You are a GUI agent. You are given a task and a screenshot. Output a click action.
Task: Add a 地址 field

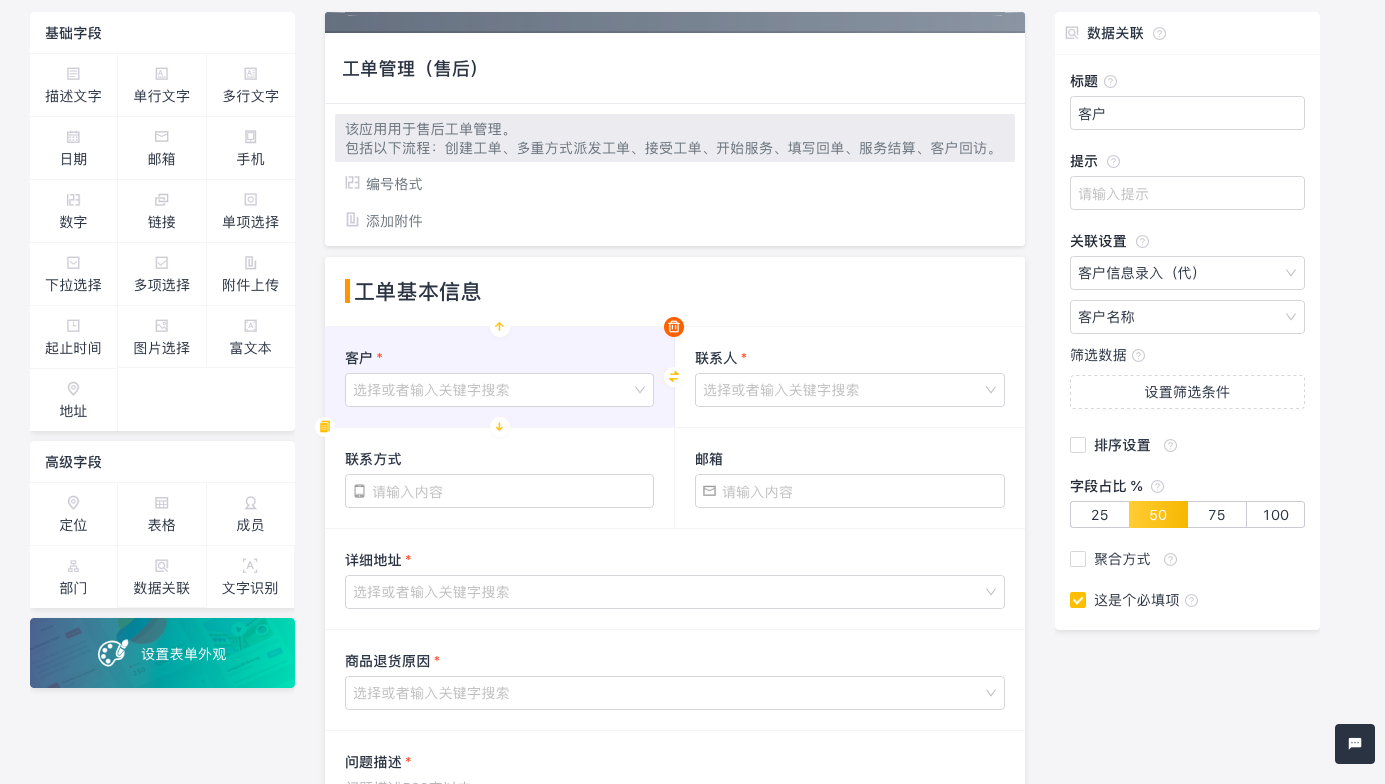click(73, 400)
